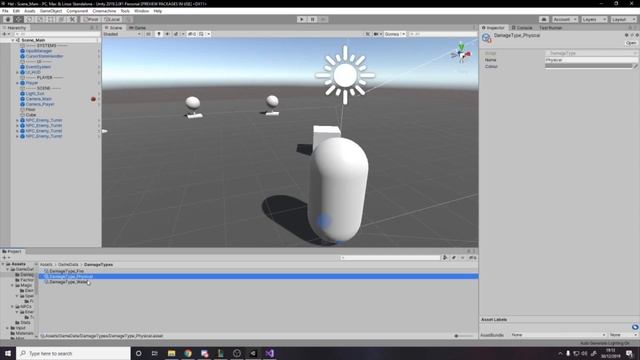The image size is (640, 360).
Task: Open the cloud Services button
Action: pos(544,19)
